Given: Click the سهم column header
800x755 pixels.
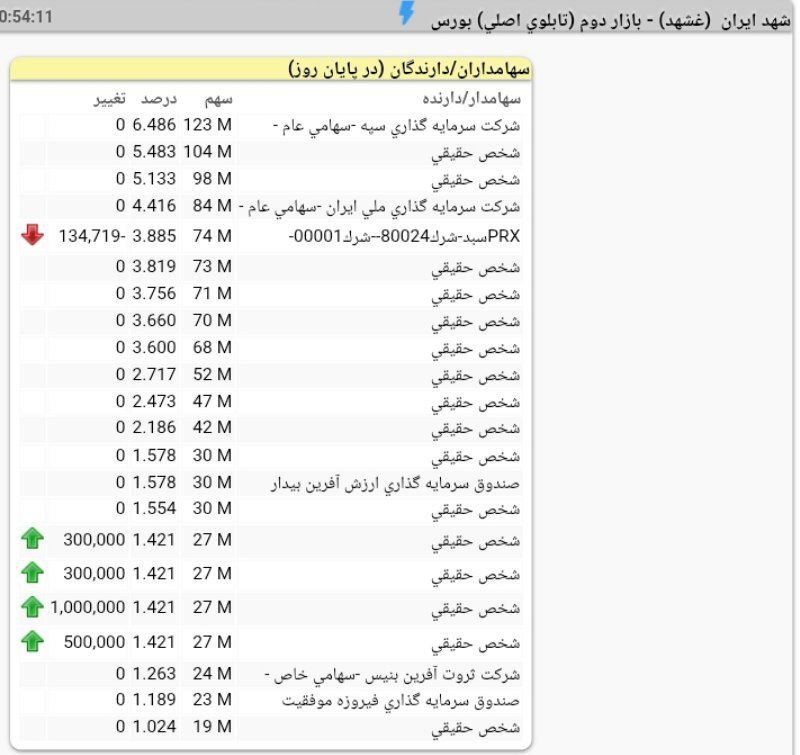Looking at the screenshot, I should point(218,98).
